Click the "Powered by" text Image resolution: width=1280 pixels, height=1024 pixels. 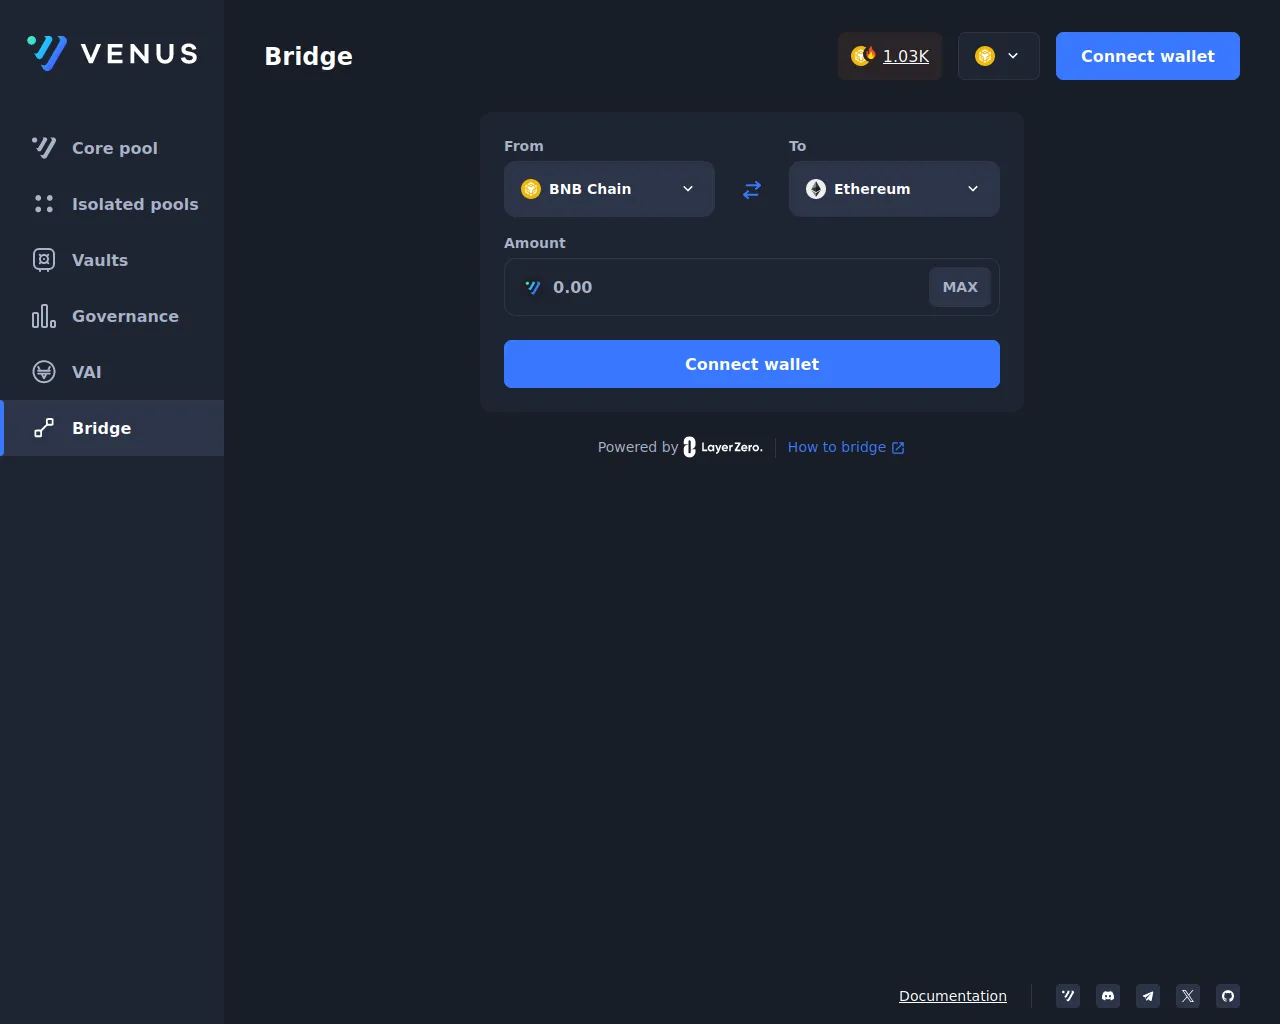(x=638, y=447)
